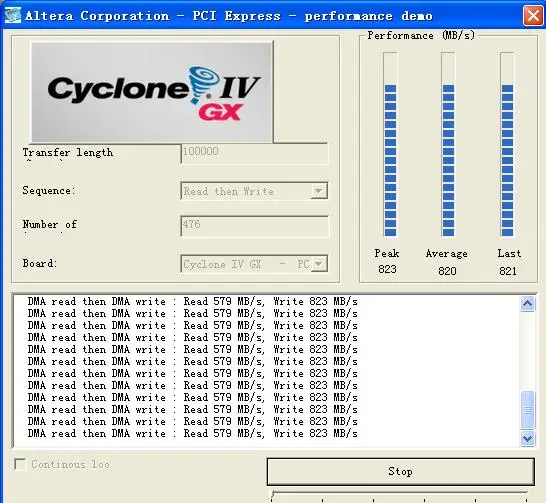546x503 pixels.
Task: Click the Average label
Action: [x=446, y=254]
